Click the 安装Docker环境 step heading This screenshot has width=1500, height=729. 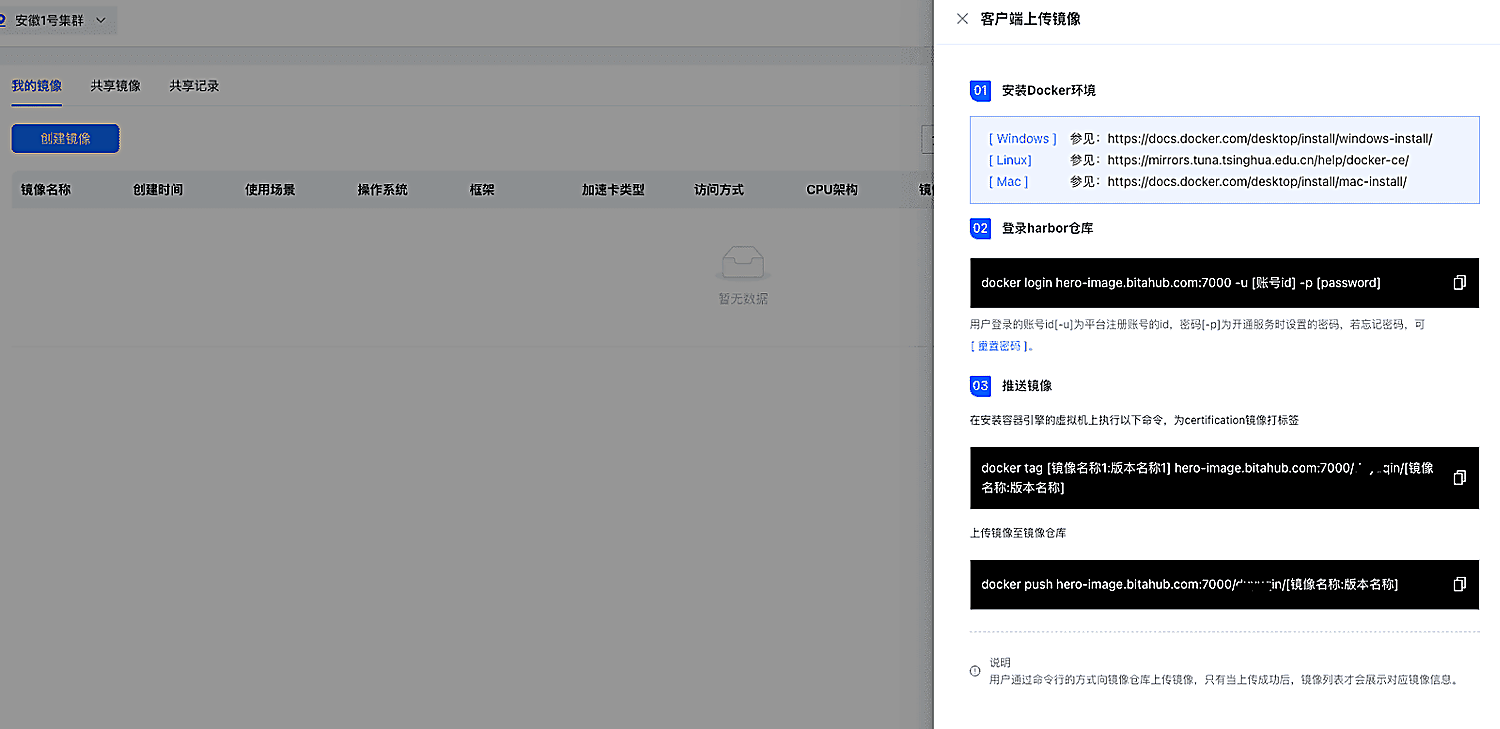pyautogui.click(x=1049, y=91)
